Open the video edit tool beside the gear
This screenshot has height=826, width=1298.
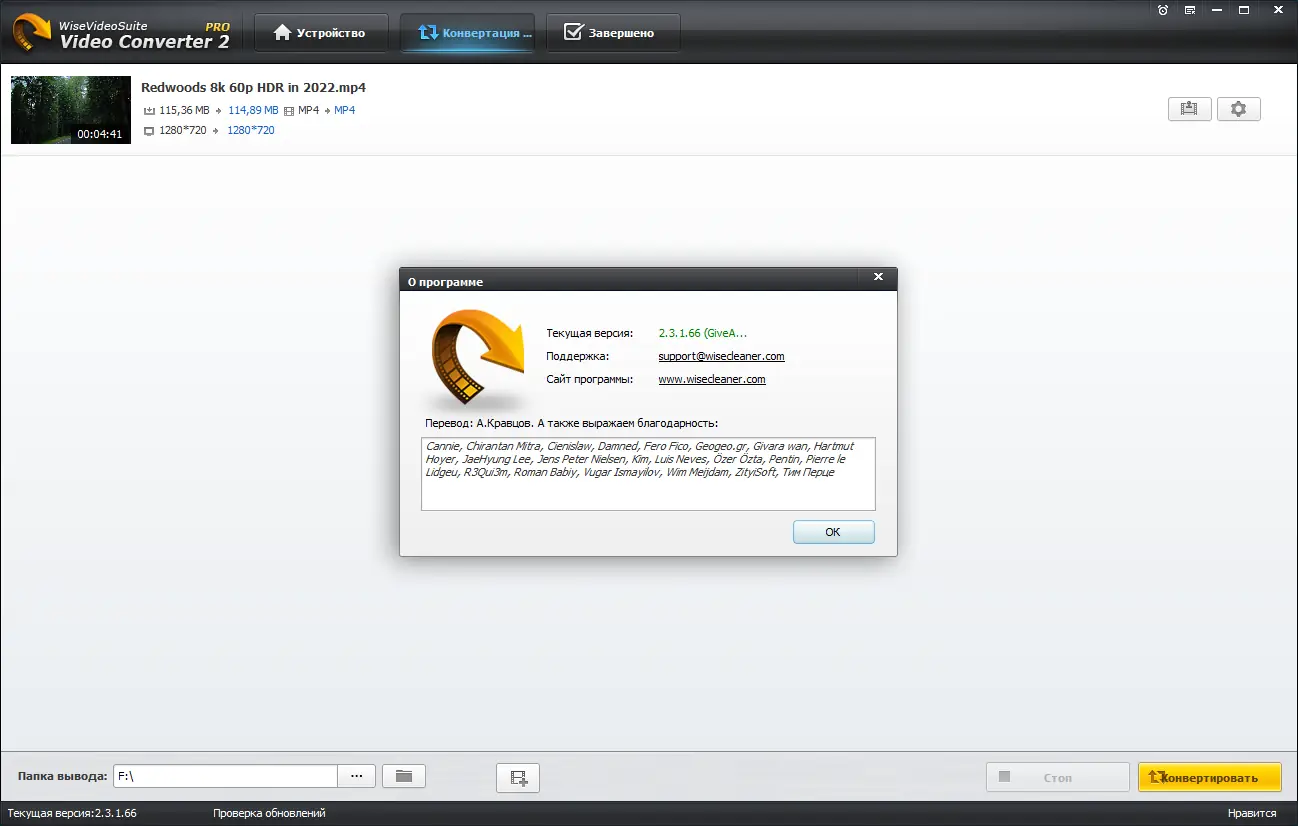(1189, 109)
